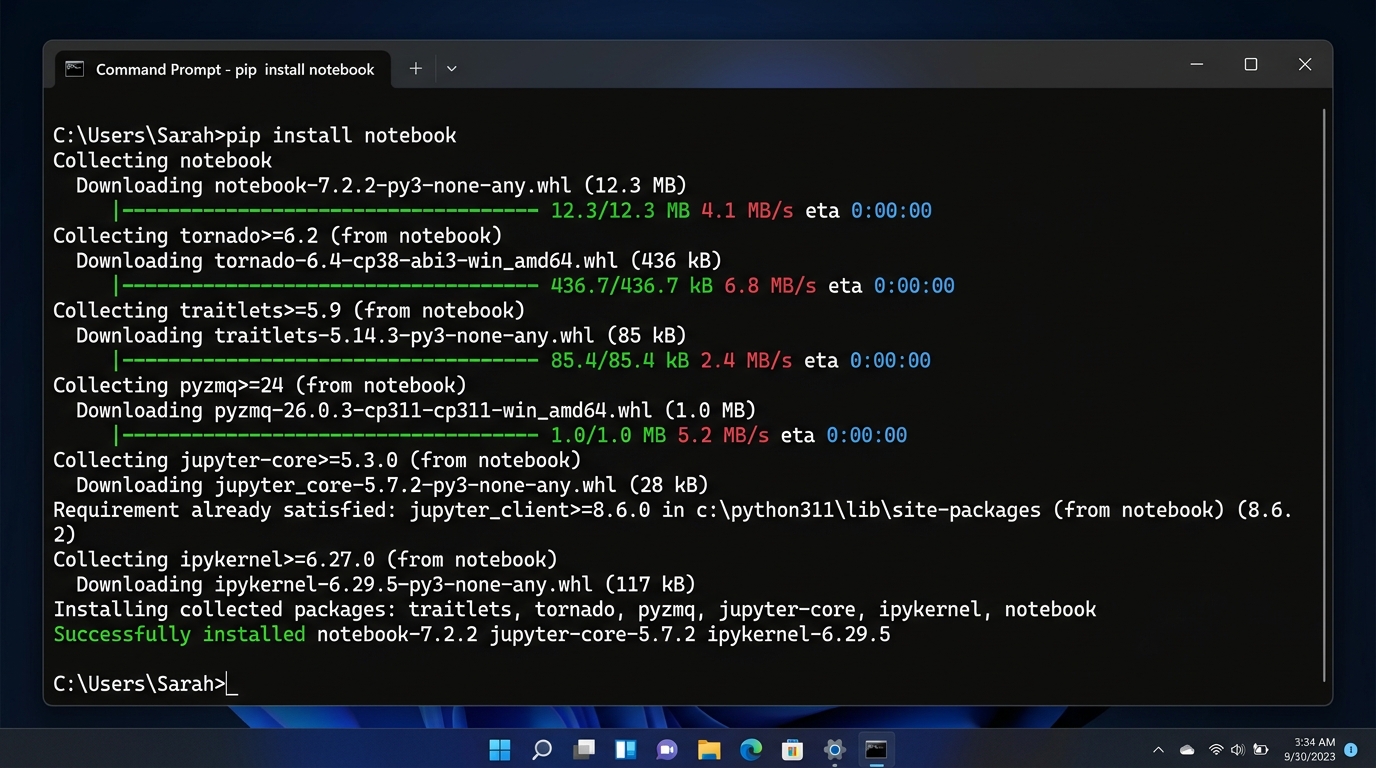Click green 'Successfully installed' text
Viewport: 1376px width, 768px height.
click(x=179, y=635)
